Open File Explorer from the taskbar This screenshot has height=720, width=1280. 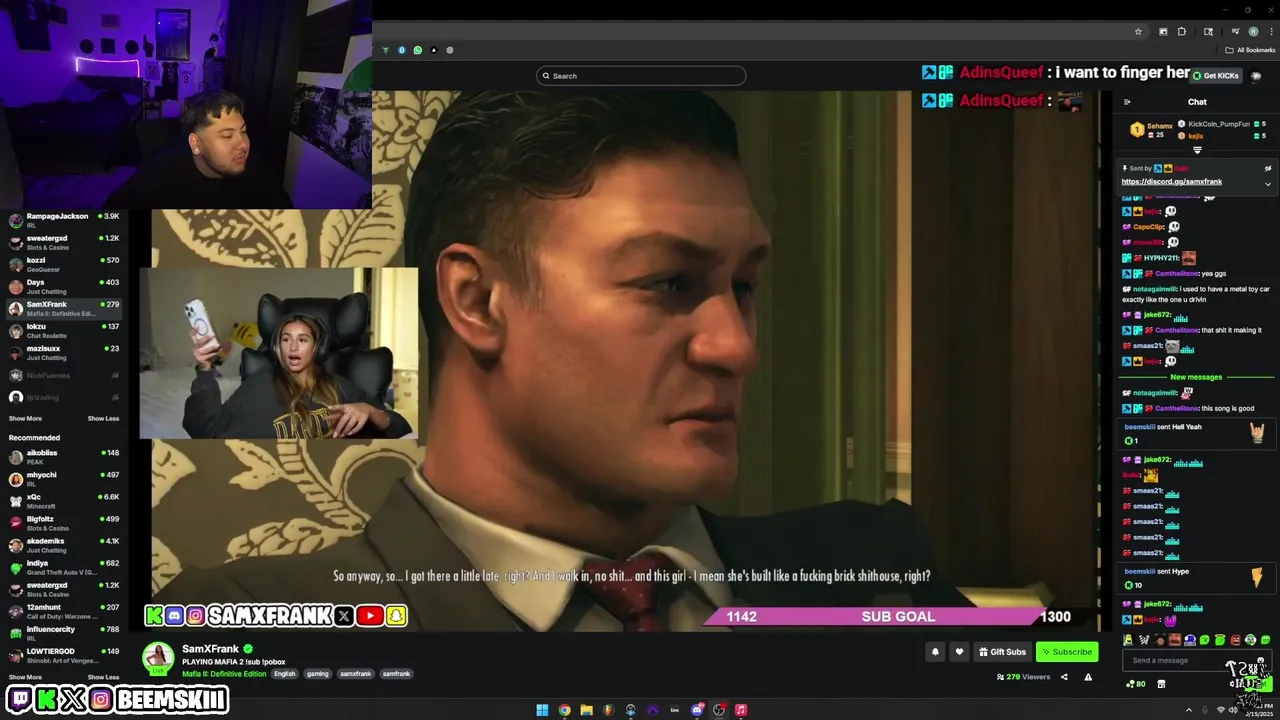pyautogui.click(x=586, y=710)
